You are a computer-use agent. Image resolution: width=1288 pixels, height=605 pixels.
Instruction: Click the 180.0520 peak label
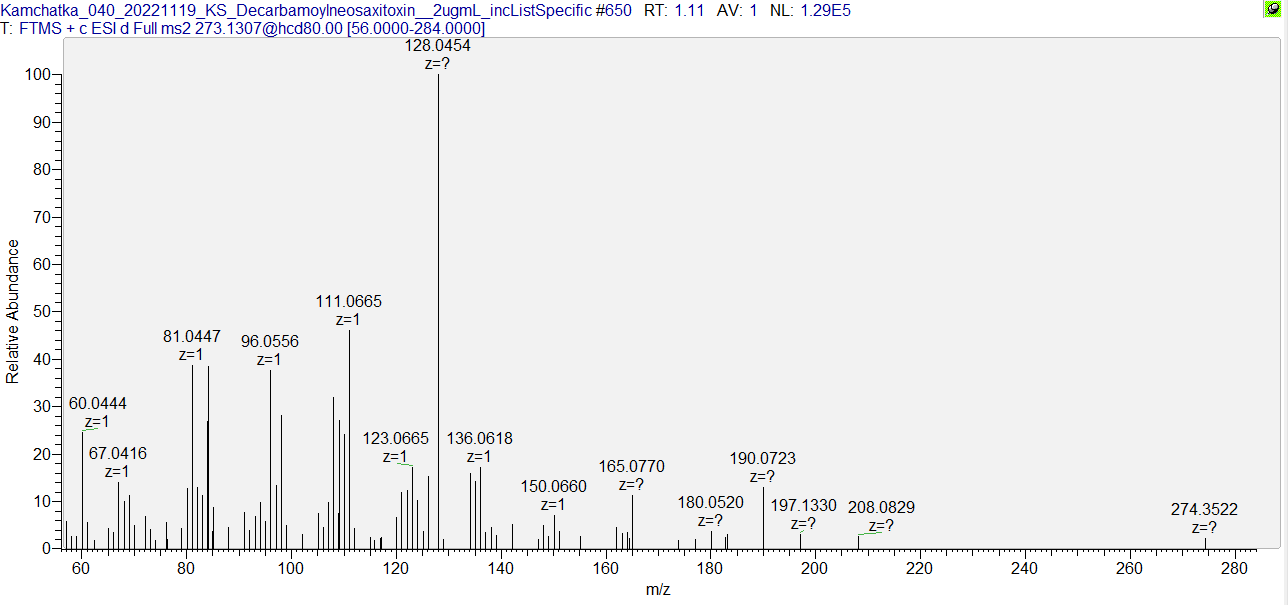(x=711, y=503)
